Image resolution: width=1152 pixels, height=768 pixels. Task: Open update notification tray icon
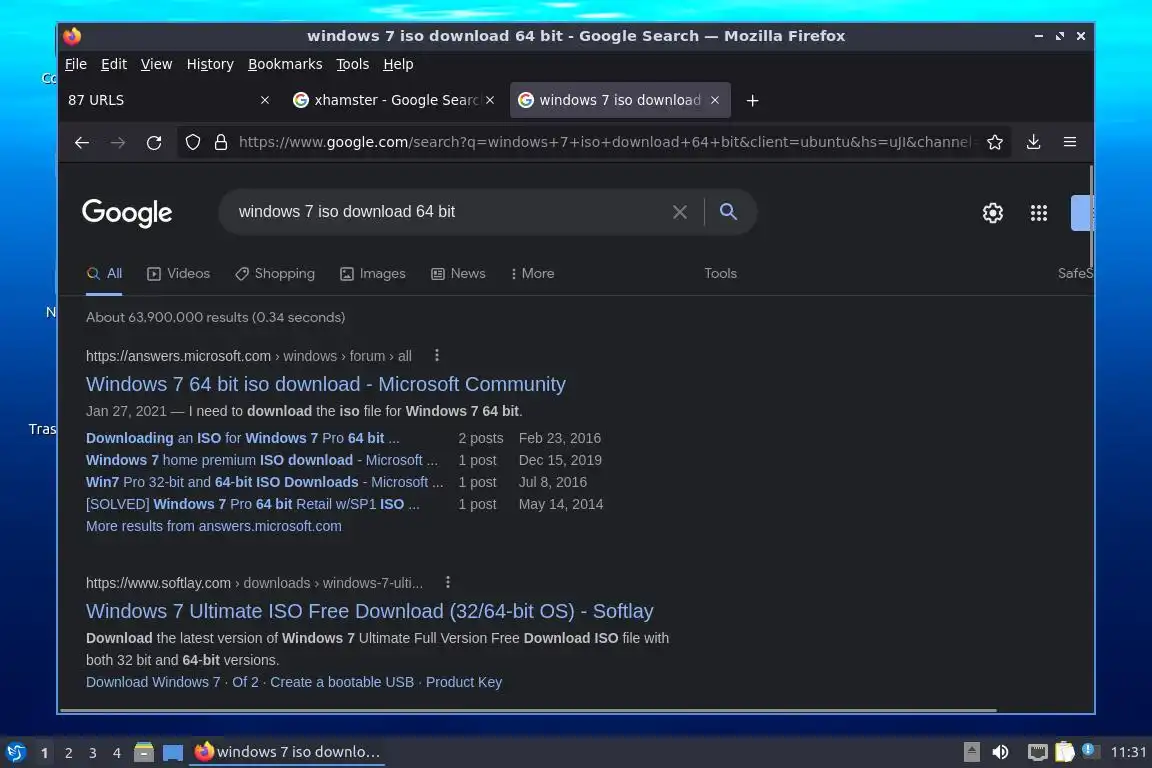click(x=1090, y=751)
